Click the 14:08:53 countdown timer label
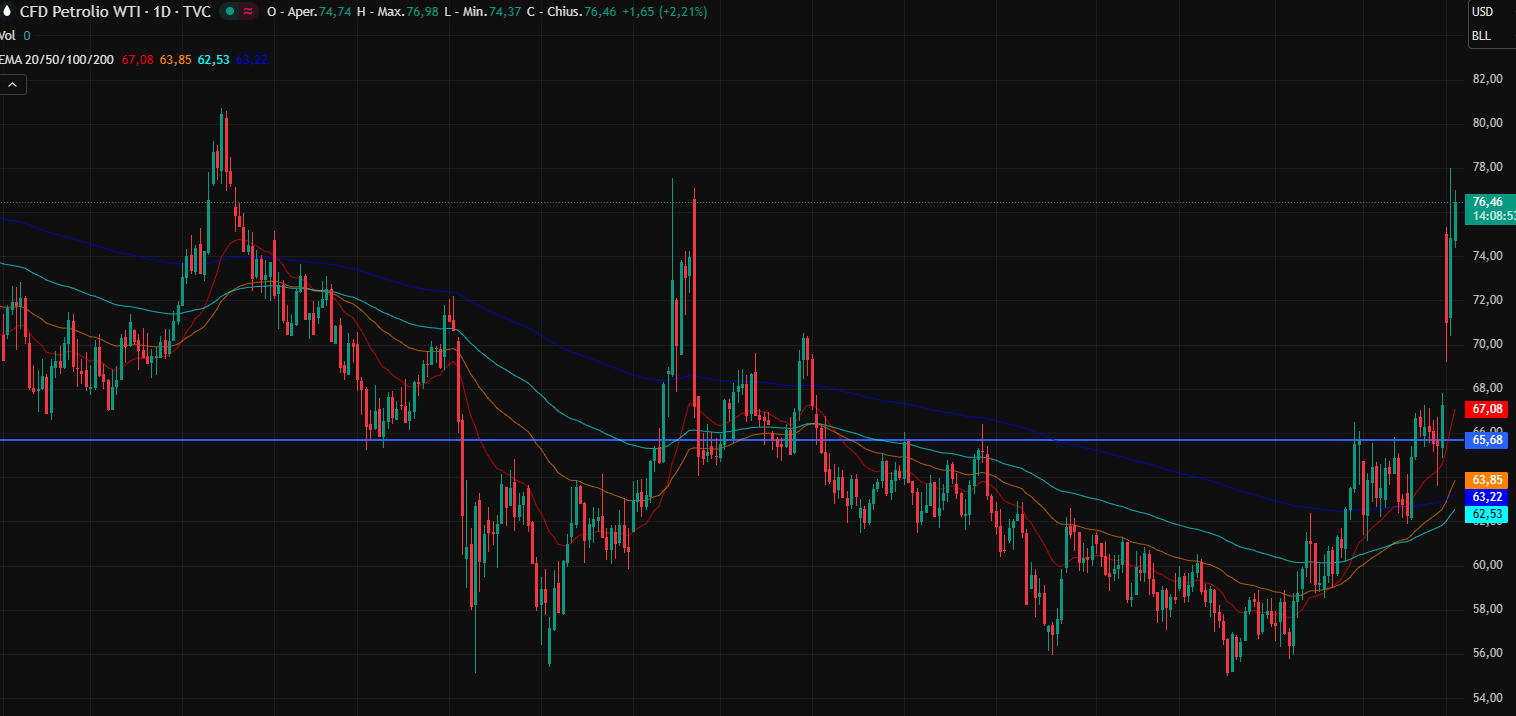Screen dimensions: 1516x716 [x=1494, y=216]
